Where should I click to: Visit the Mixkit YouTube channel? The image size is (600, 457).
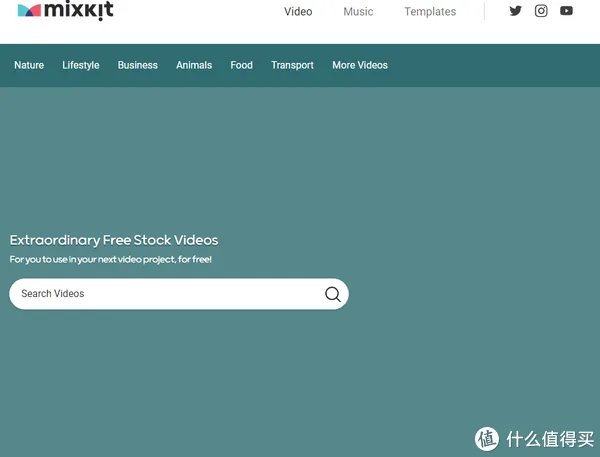(567, 11)
